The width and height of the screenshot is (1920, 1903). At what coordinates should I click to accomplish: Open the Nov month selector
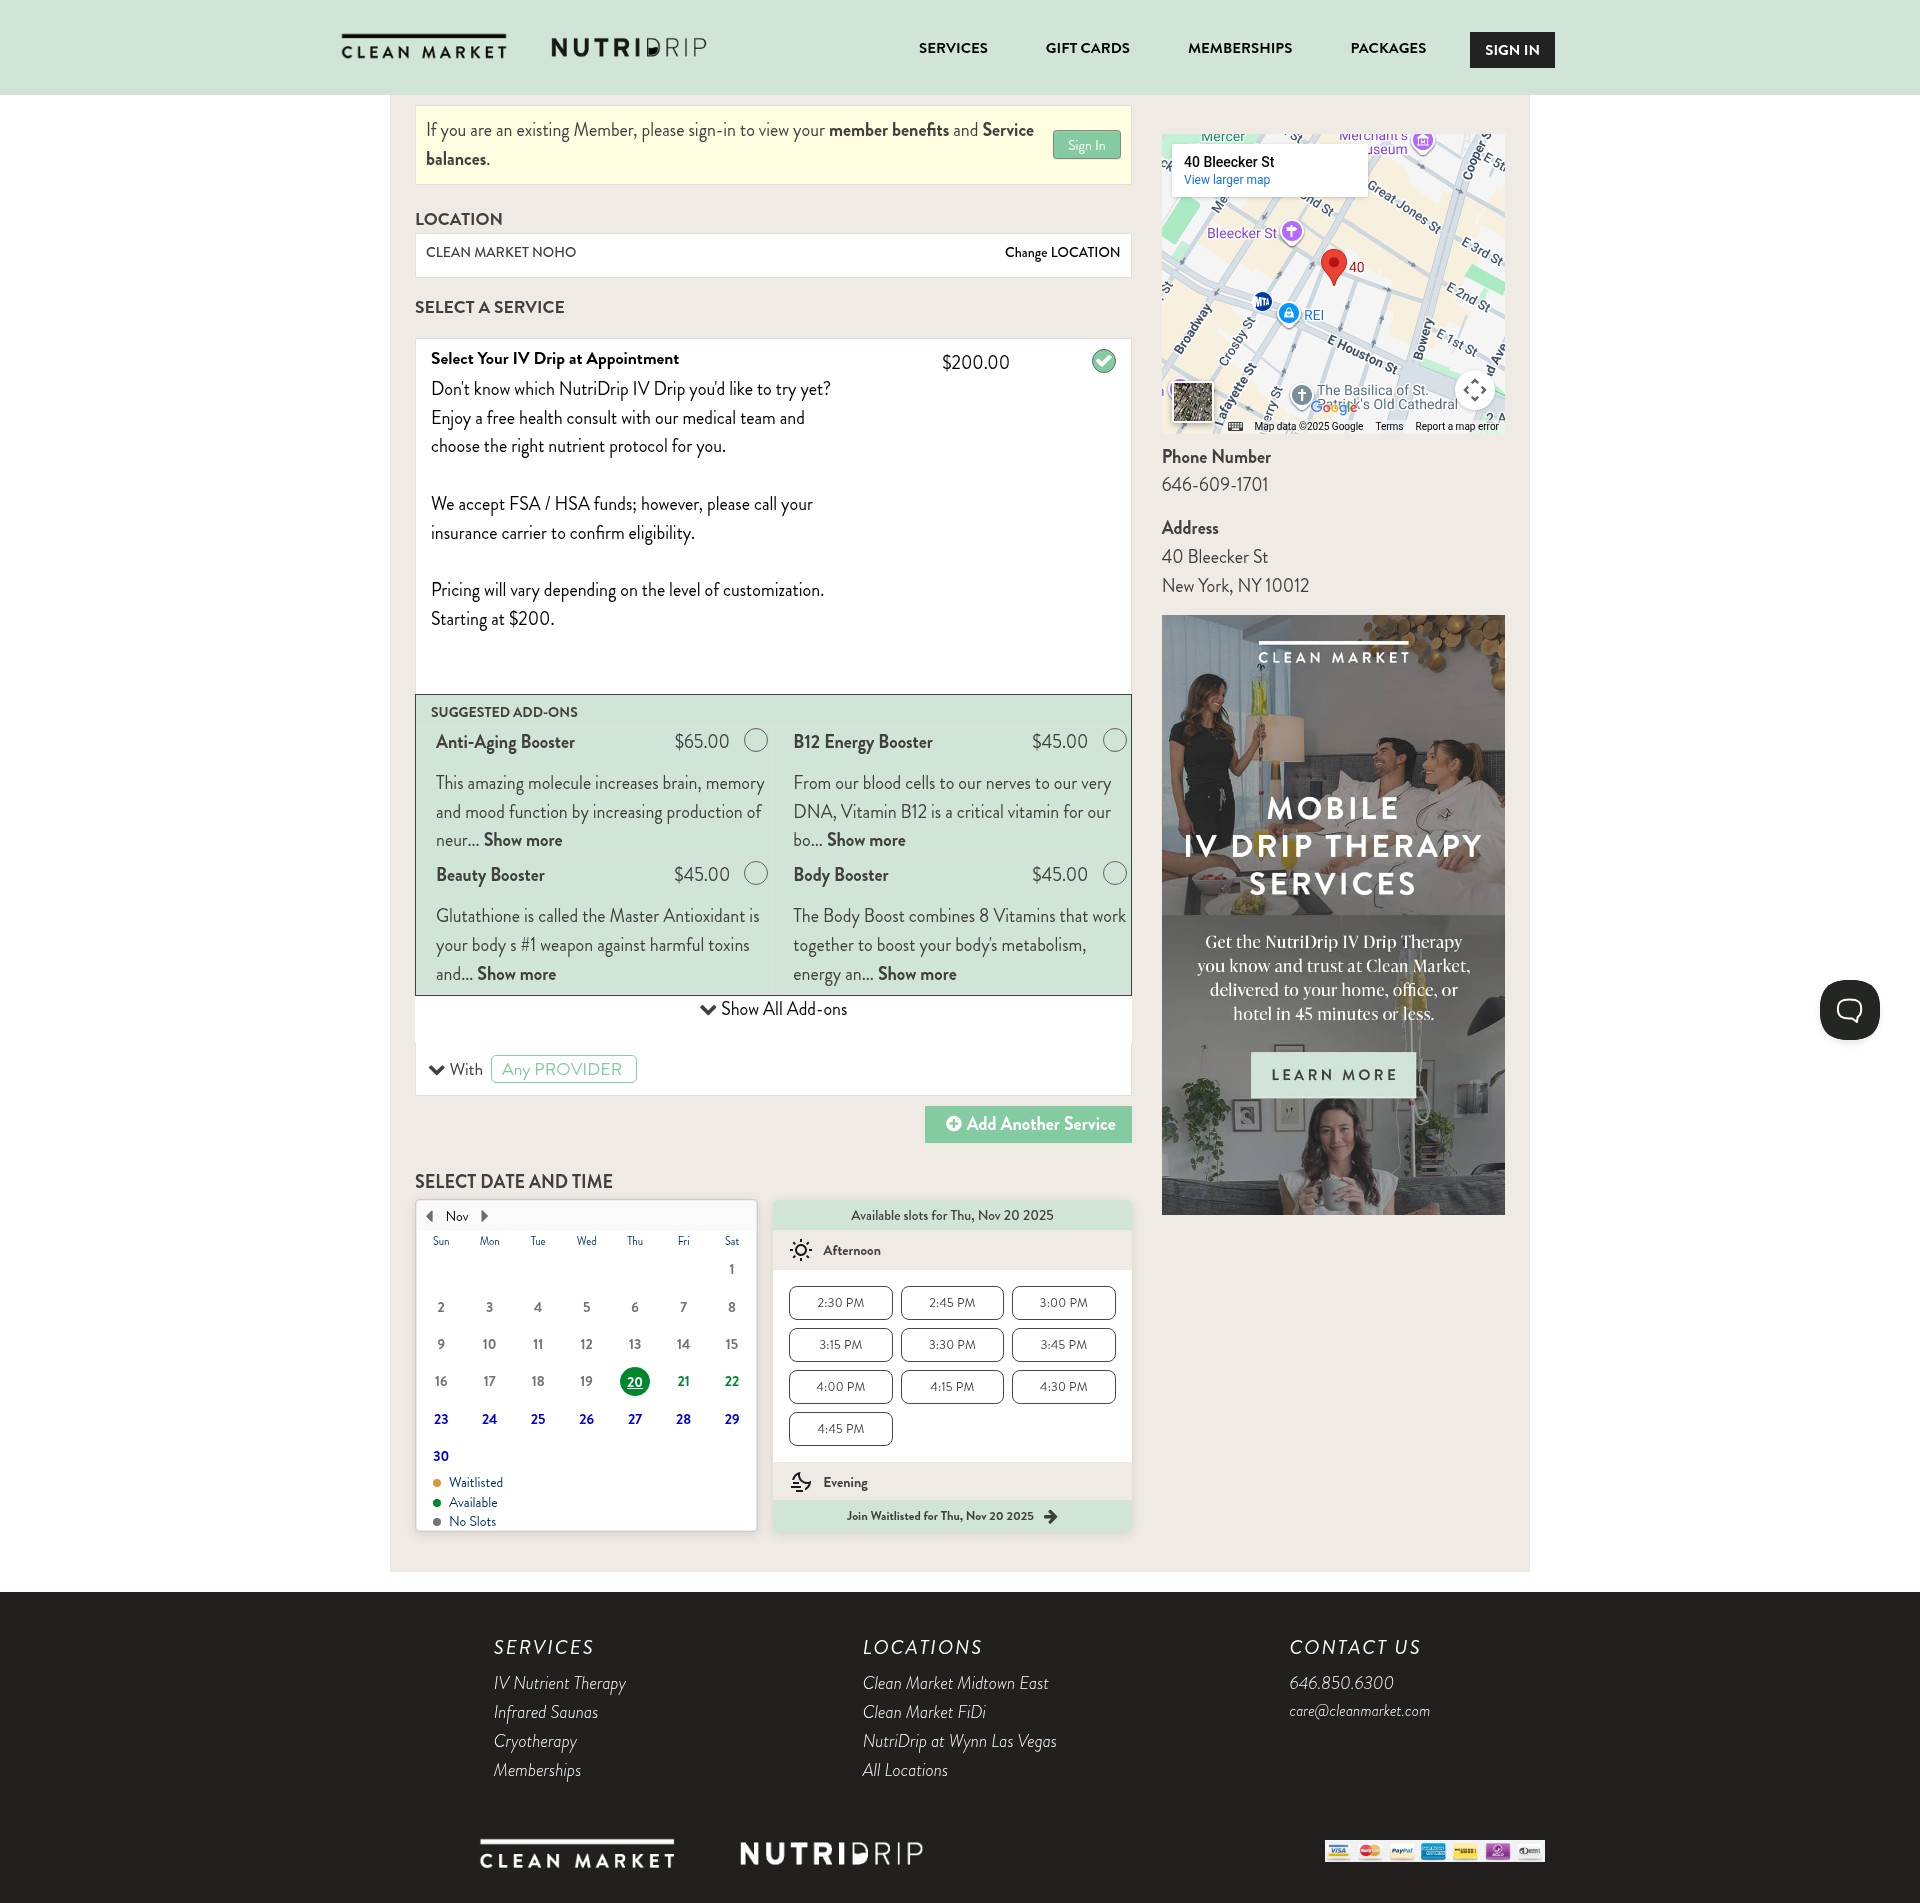[x=457, y=1217]
